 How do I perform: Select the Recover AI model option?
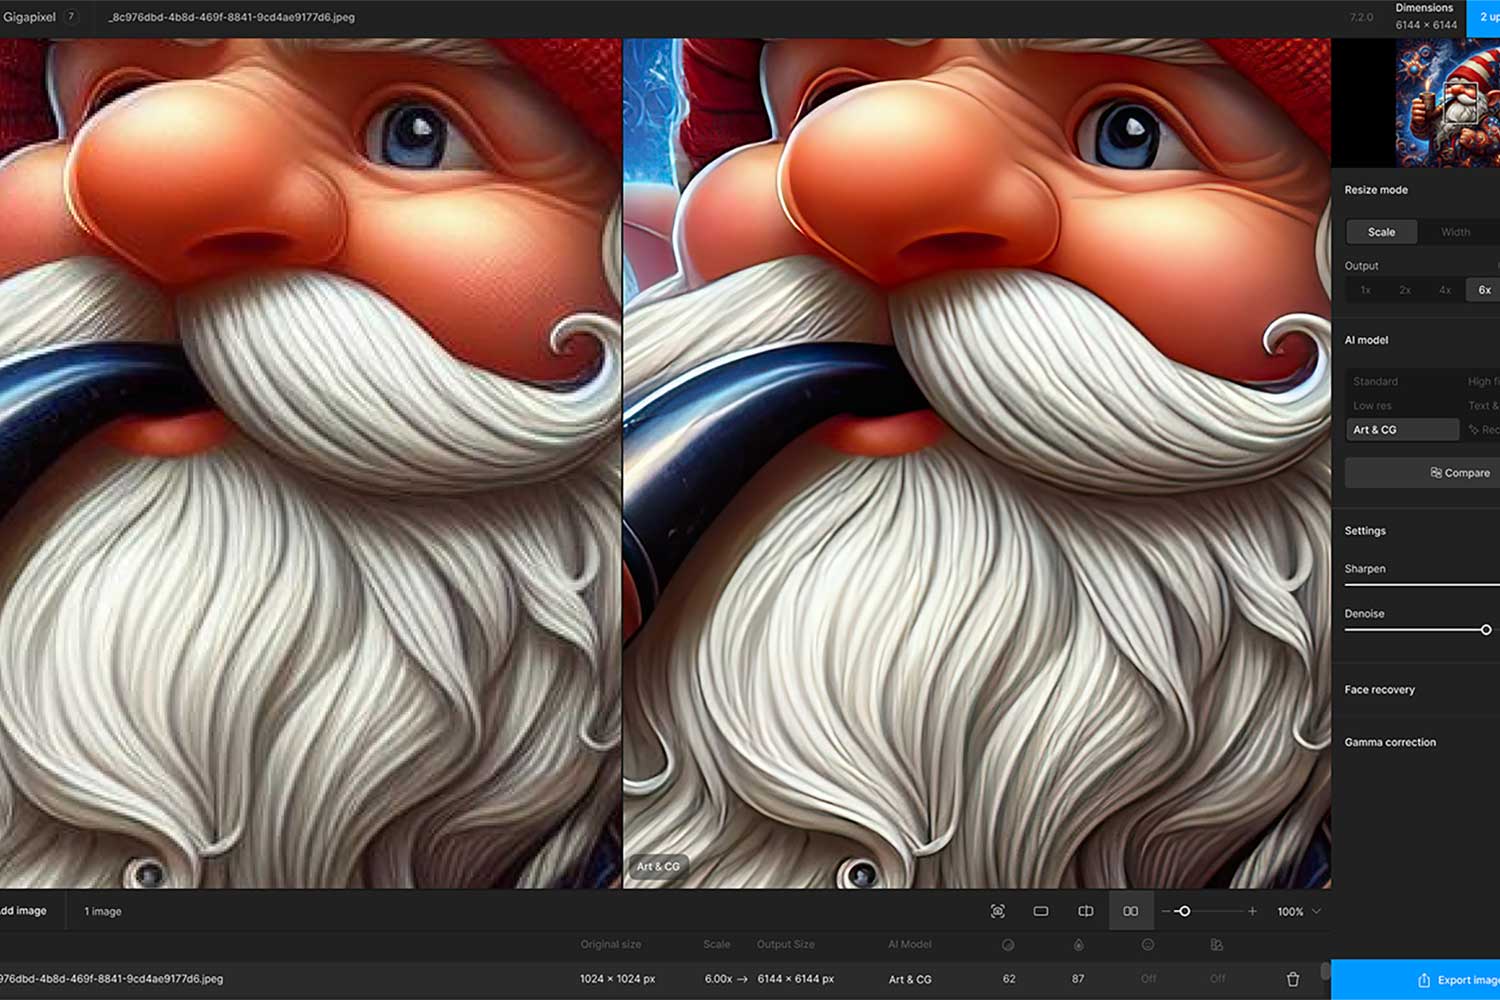[1482, 430]
